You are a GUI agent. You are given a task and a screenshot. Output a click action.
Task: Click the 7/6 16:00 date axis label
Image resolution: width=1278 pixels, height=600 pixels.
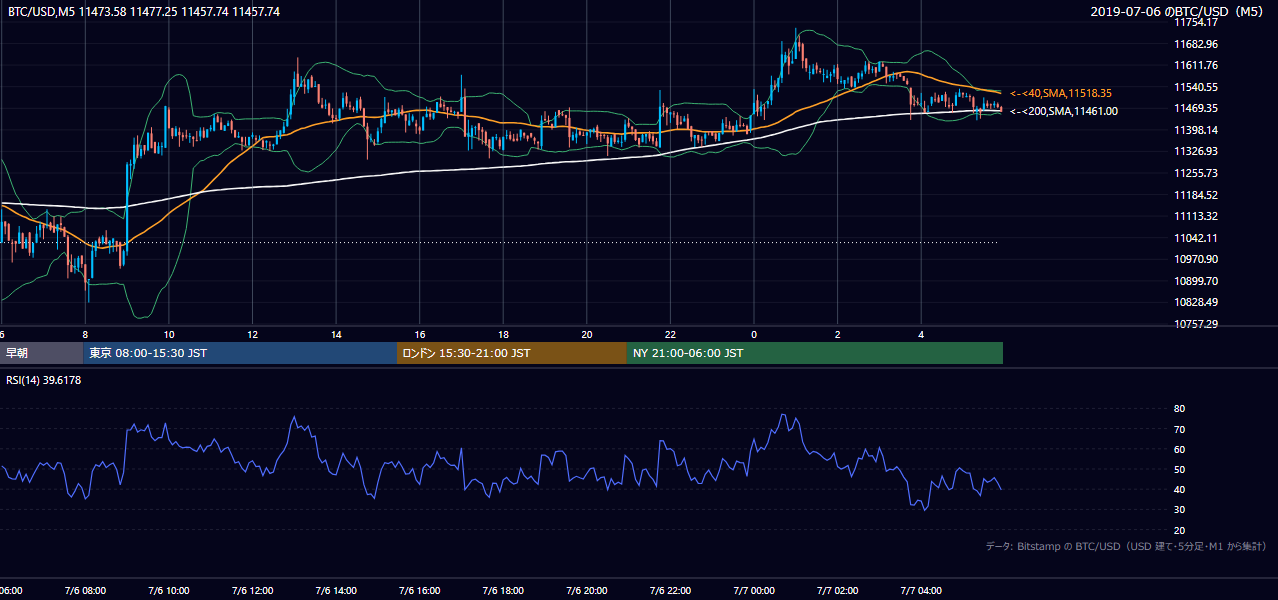tap(420, 590)
